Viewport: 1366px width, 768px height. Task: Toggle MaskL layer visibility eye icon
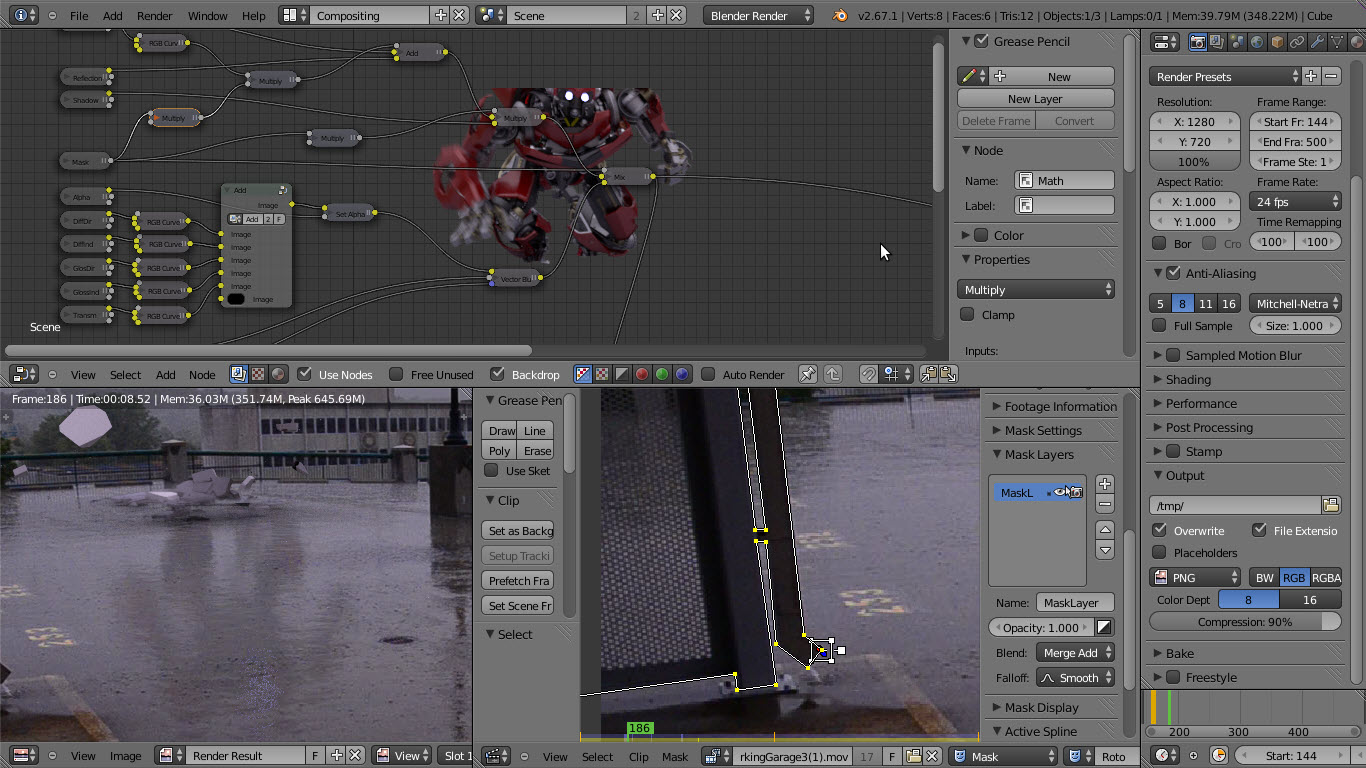coord(1060,492)
